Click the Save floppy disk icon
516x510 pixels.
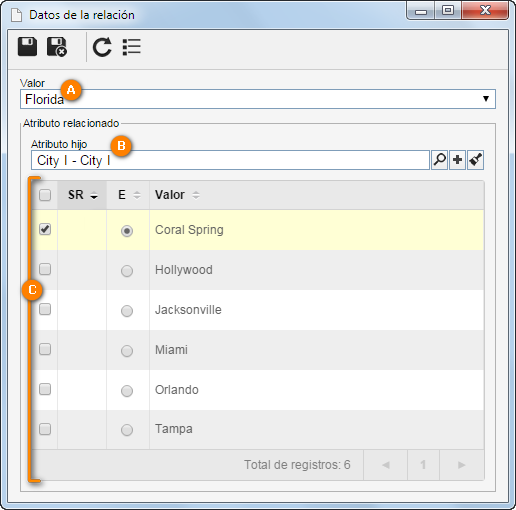point(27,47)
